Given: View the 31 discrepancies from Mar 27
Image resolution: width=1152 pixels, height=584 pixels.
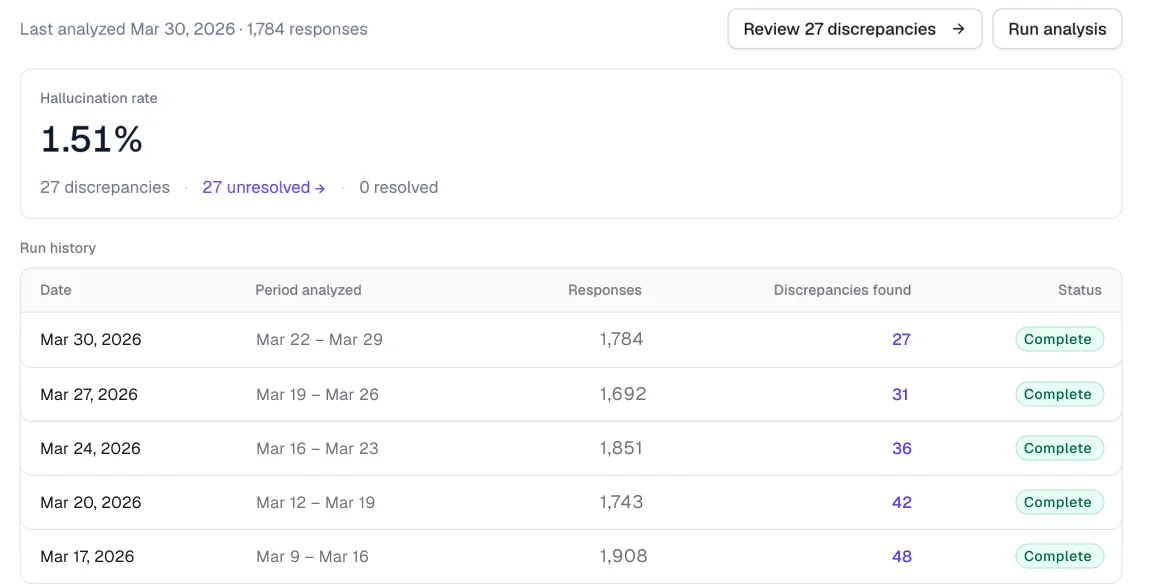Looking at the screenshot, I should click(900, 394).
